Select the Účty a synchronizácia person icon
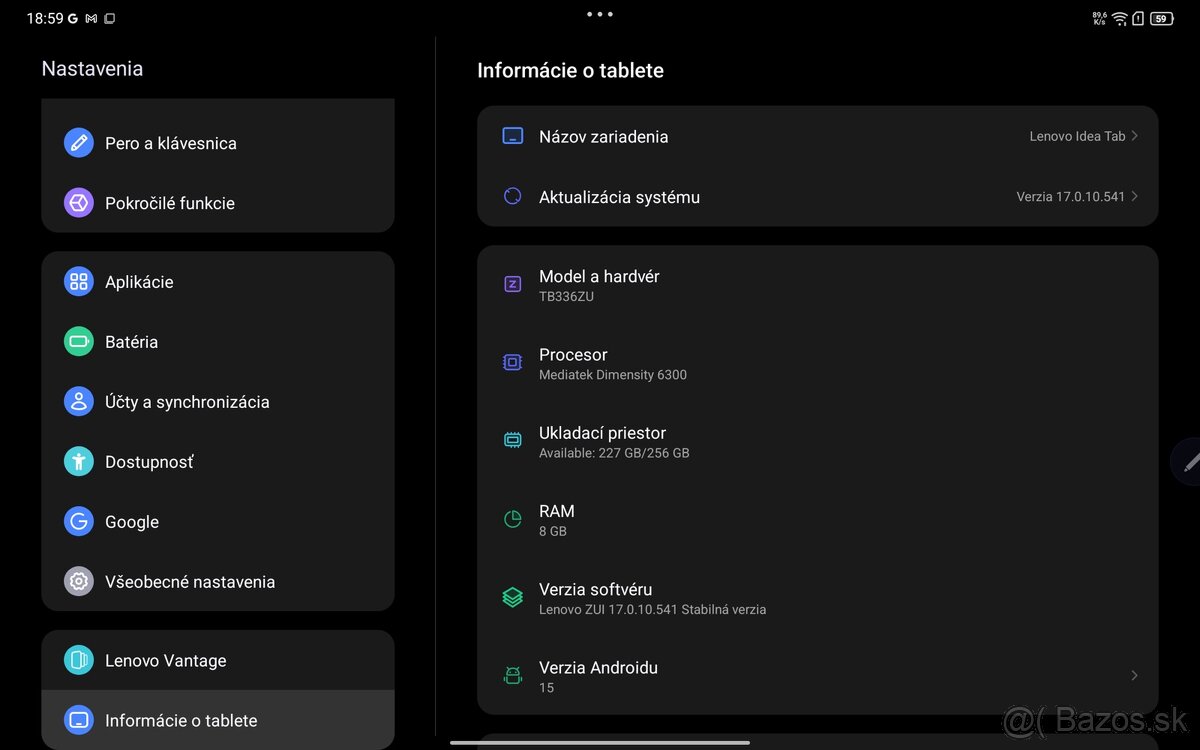 [78, 401]
